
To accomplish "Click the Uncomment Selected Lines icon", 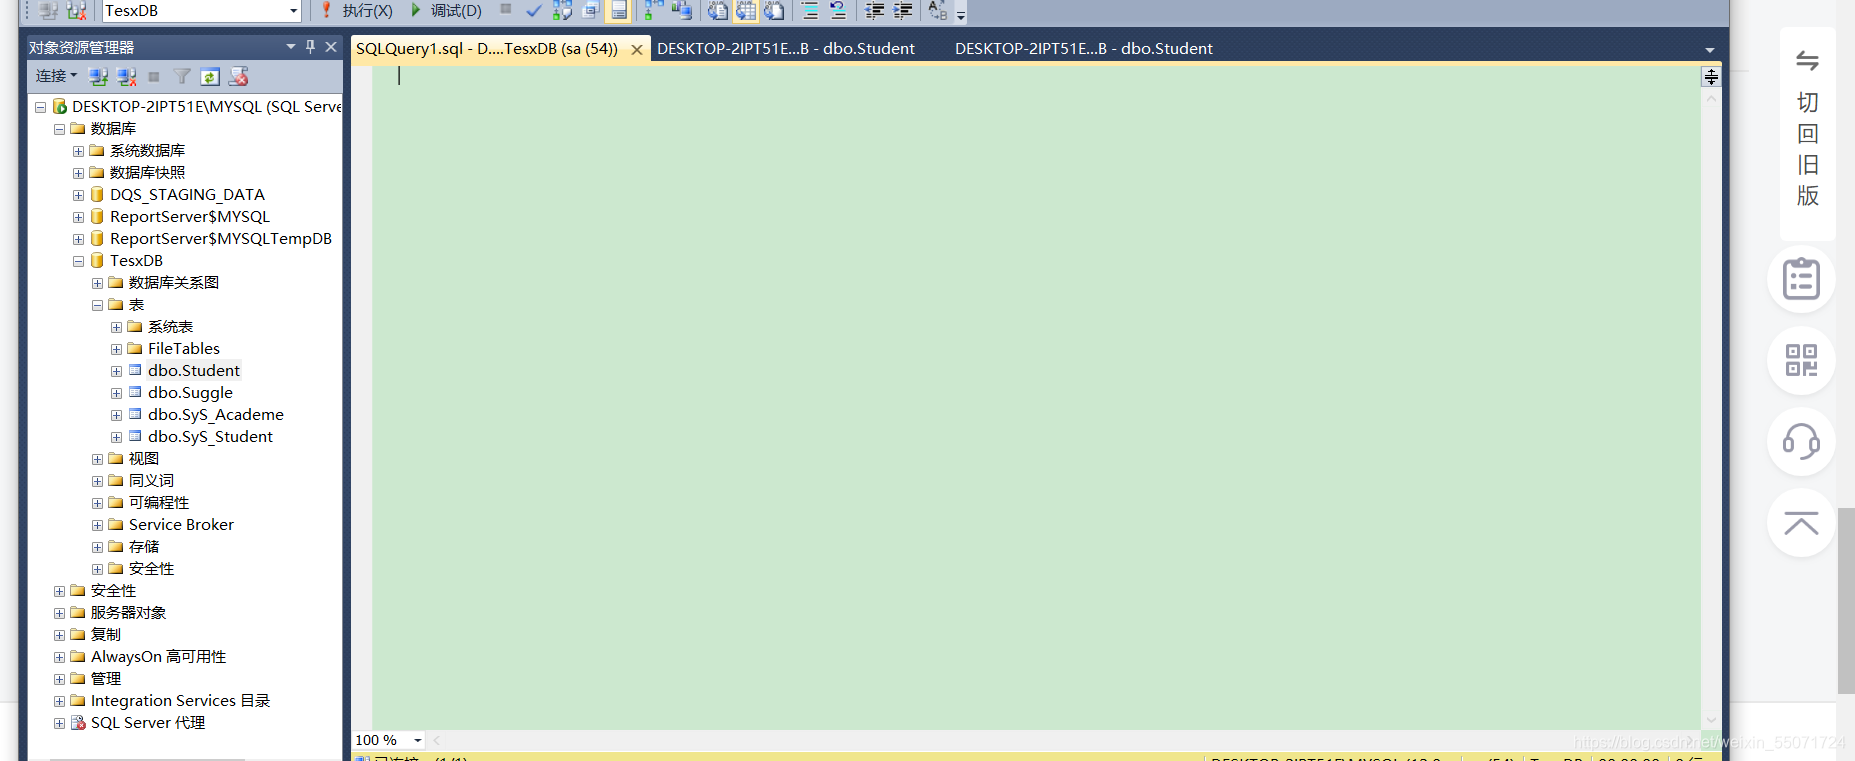I will (838, 11).
